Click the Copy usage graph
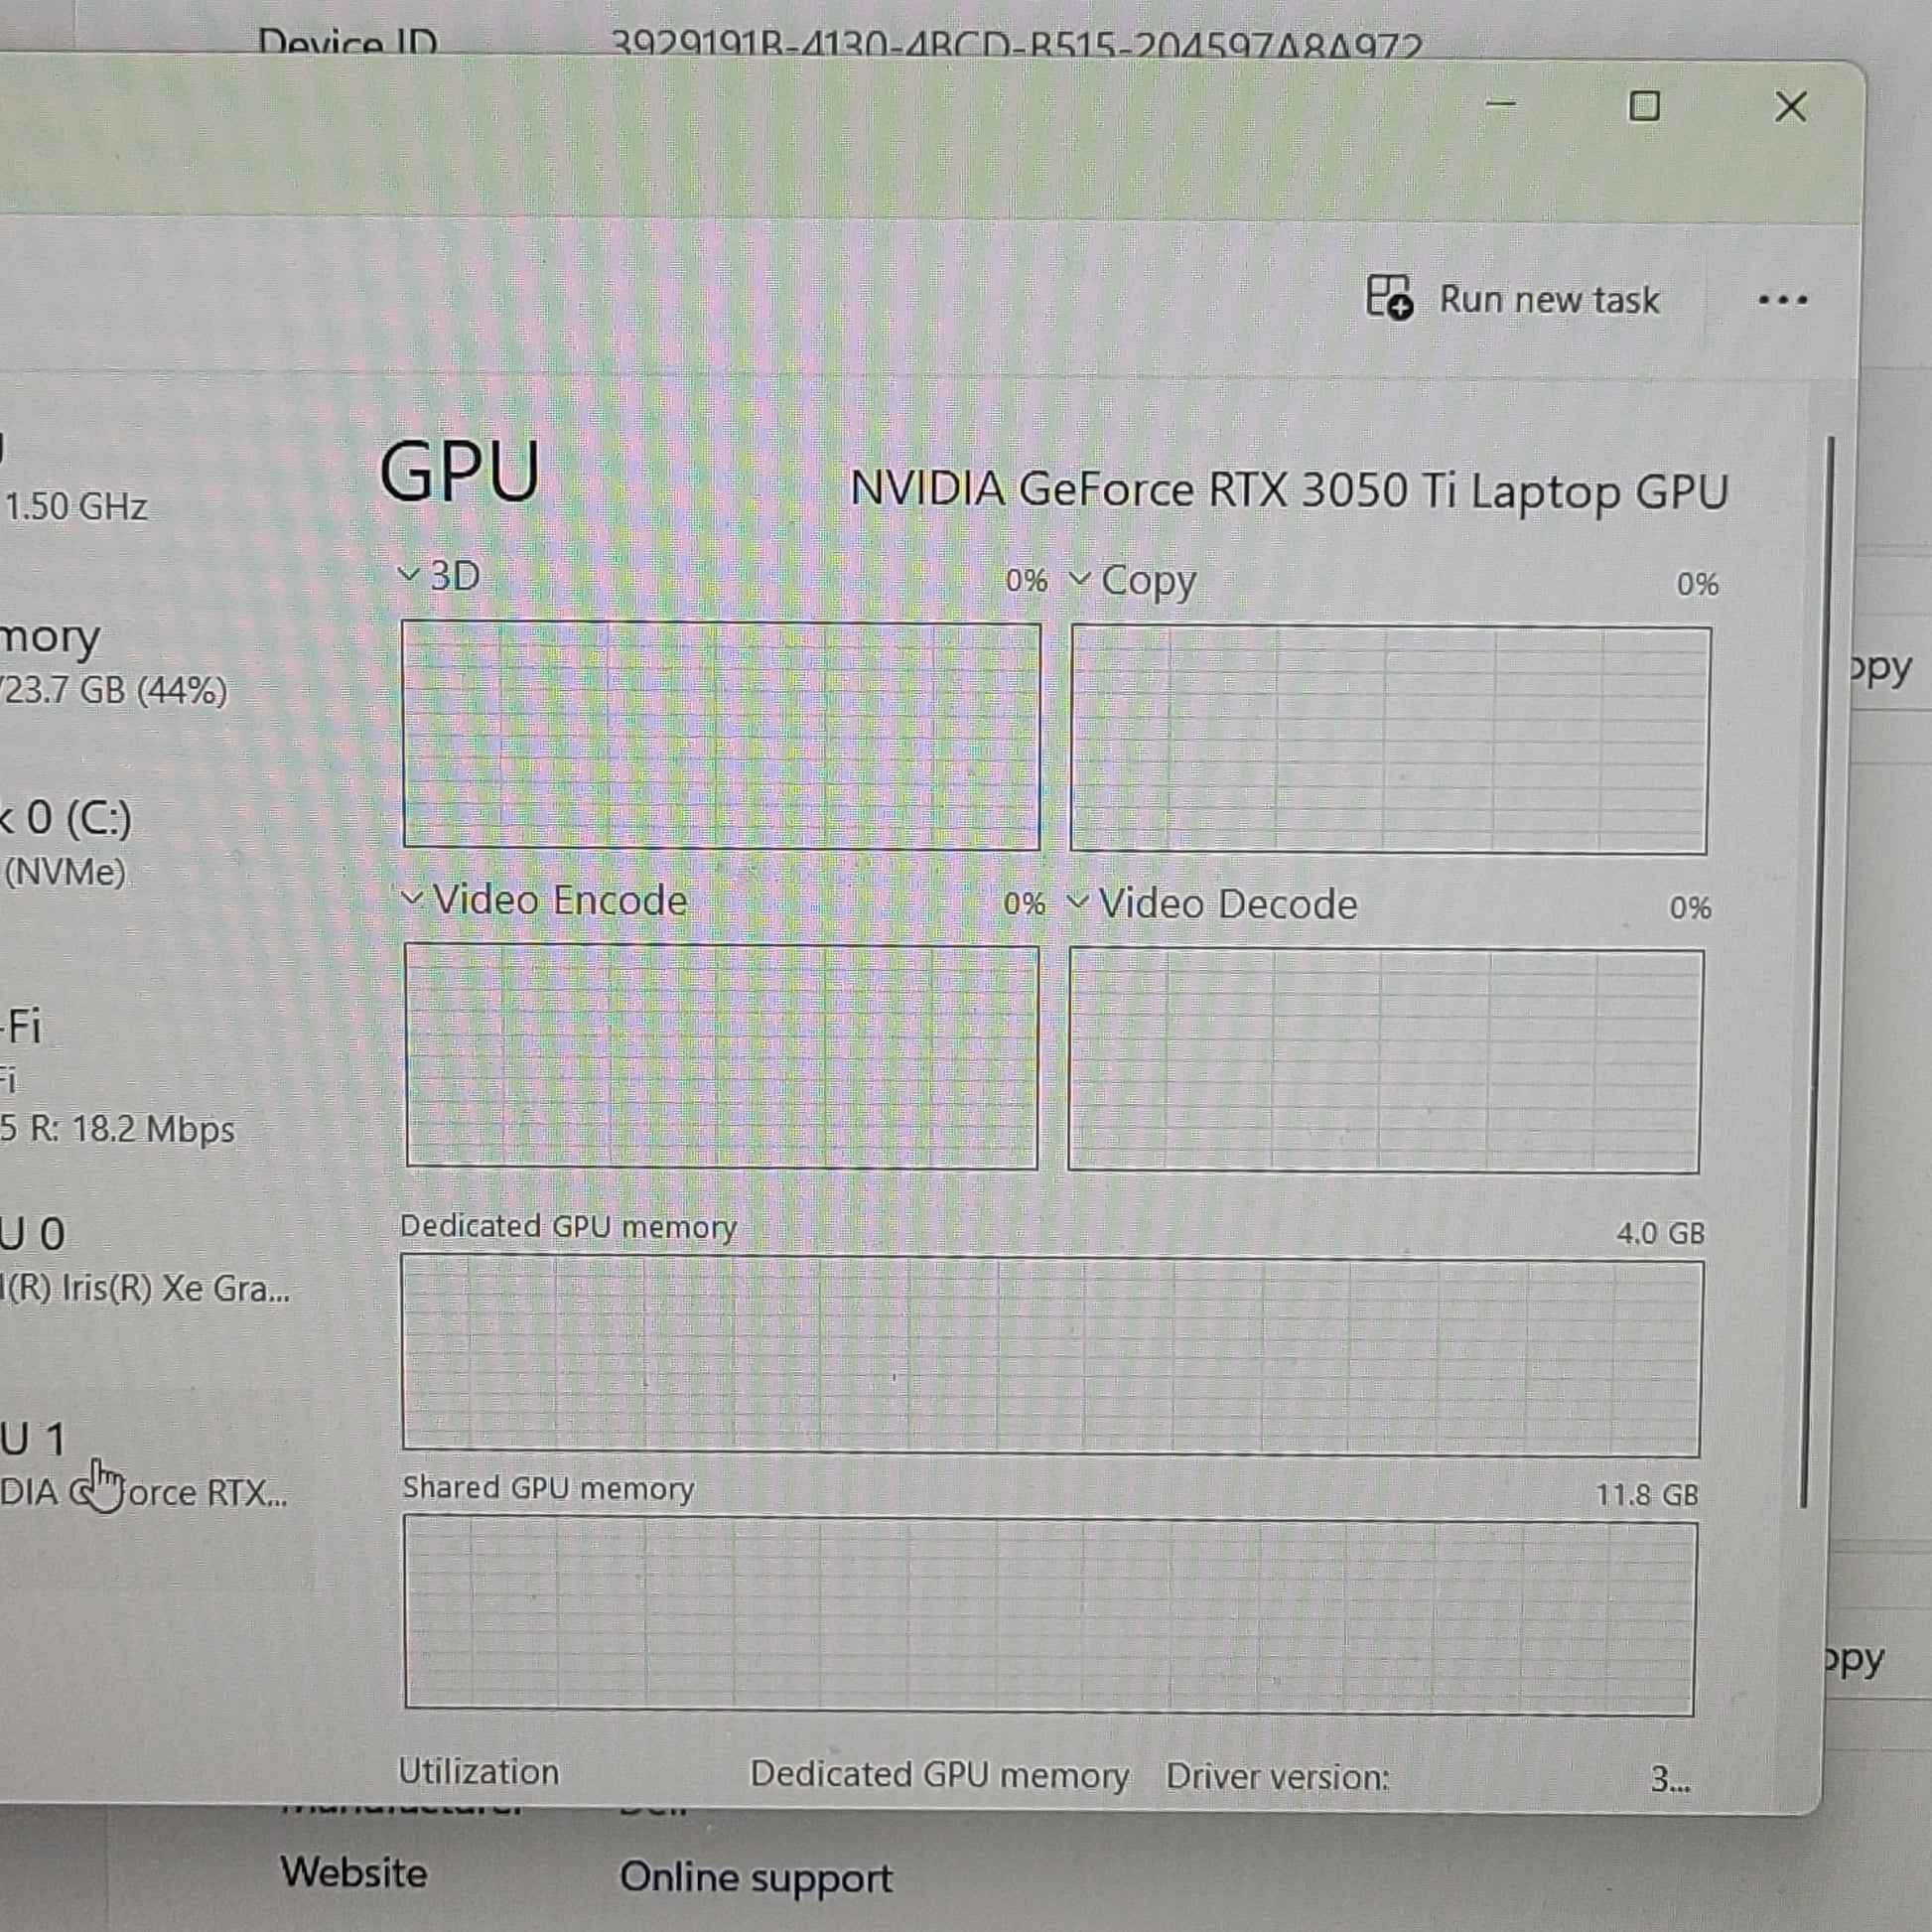Screen dimensions: 1932x1932 pyautogui.click(x=1390, y=740)
